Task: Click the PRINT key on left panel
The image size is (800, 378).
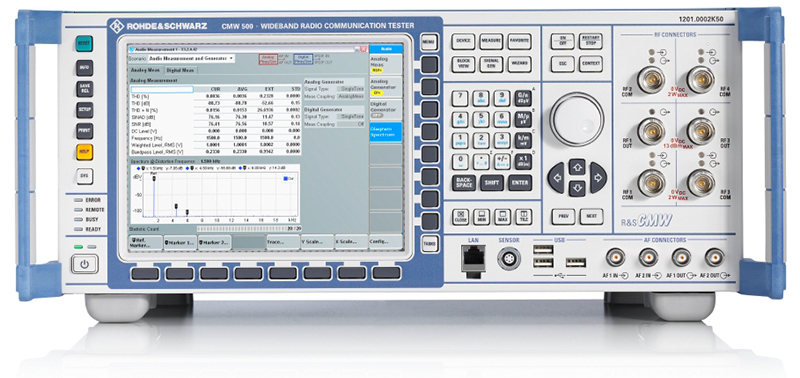Action: tap(85, 131)
